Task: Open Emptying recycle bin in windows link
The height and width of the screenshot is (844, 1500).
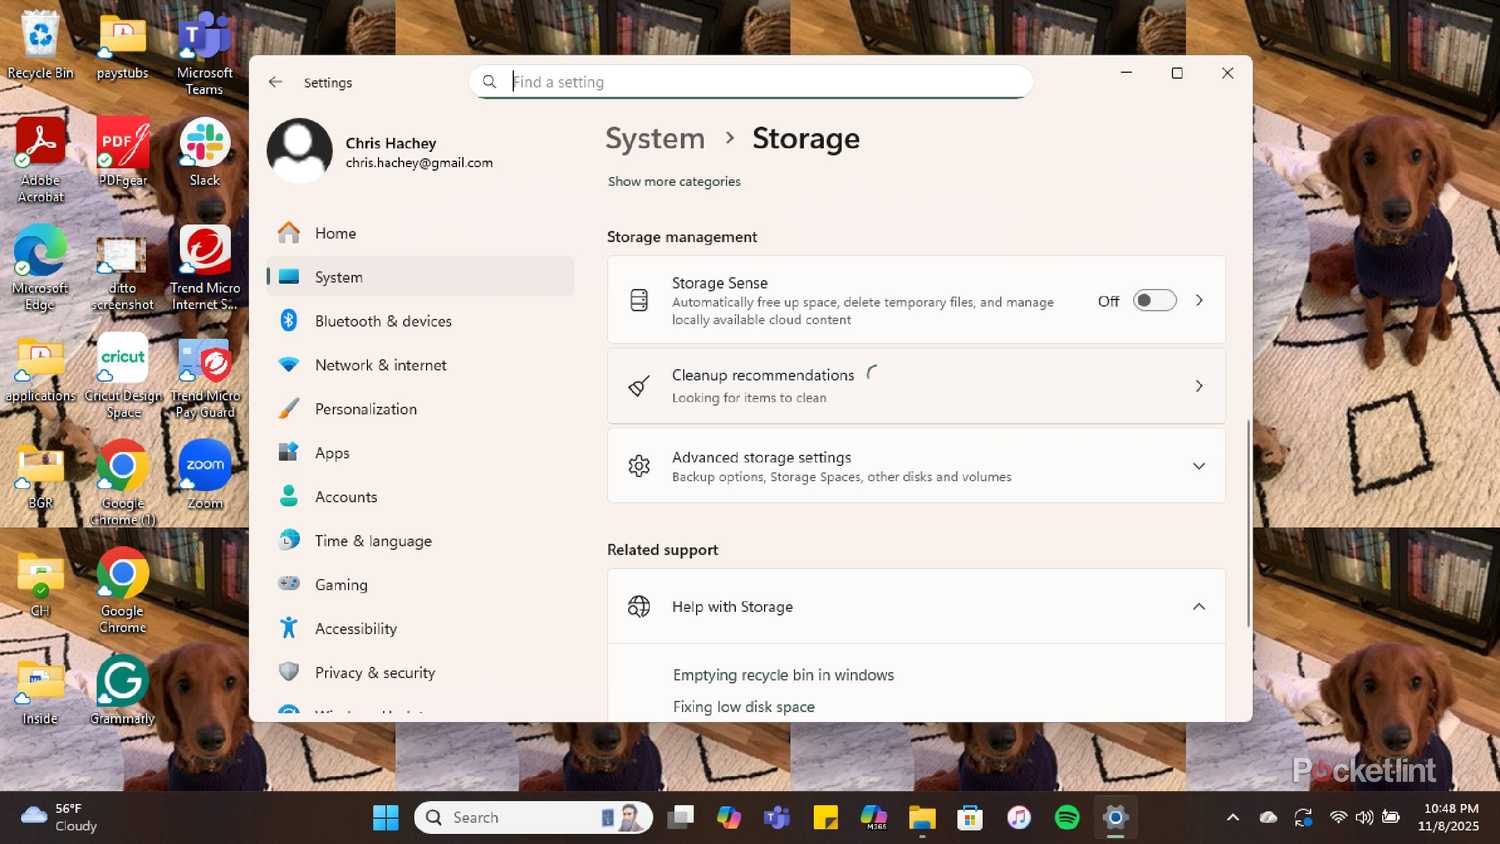Action: [x=783, y=675]
